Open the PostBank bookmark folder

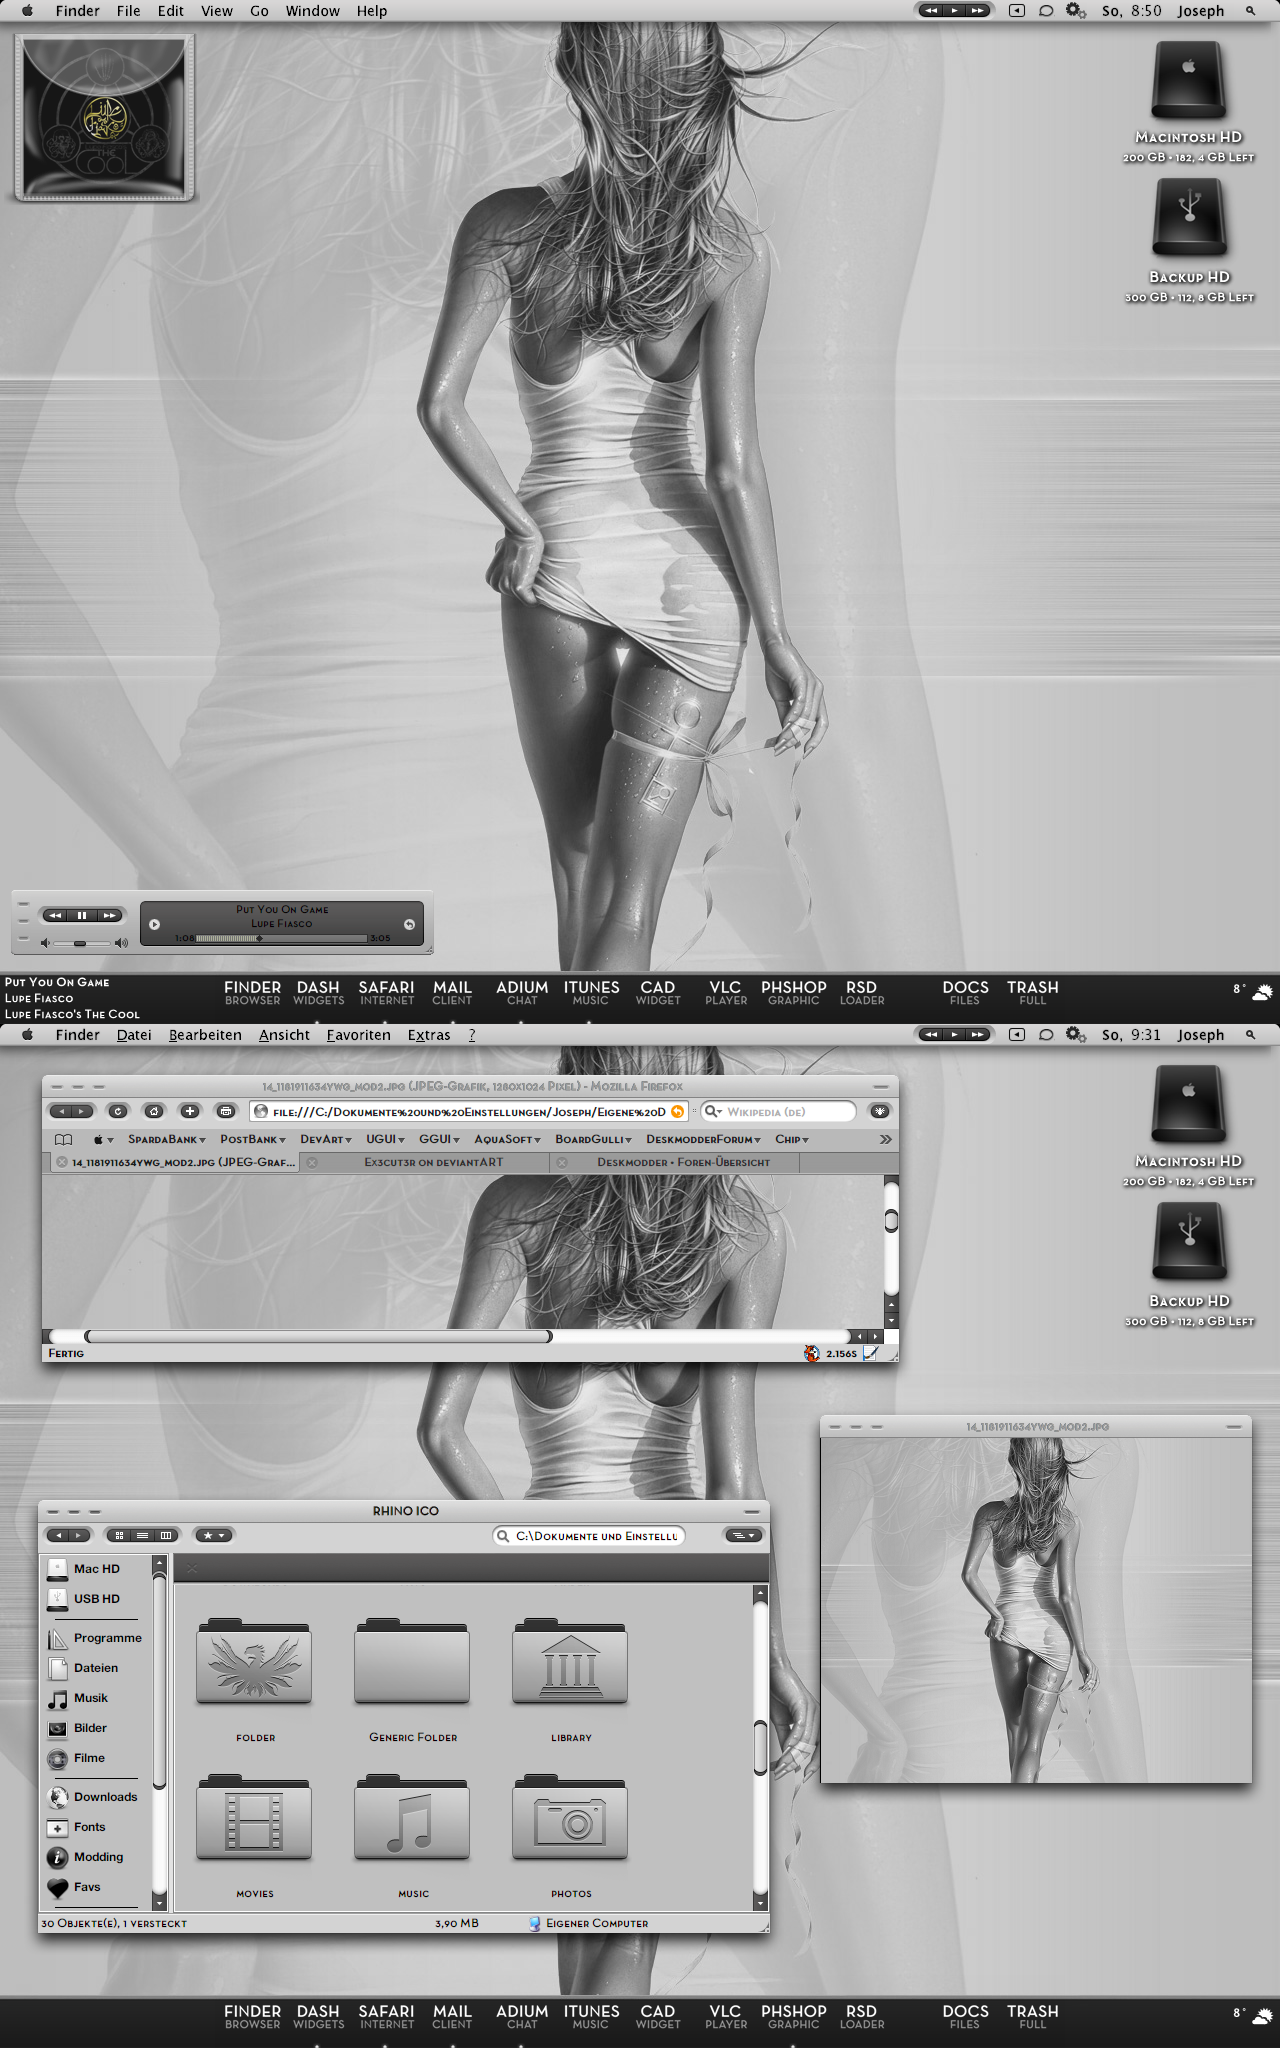(253, 1139)
